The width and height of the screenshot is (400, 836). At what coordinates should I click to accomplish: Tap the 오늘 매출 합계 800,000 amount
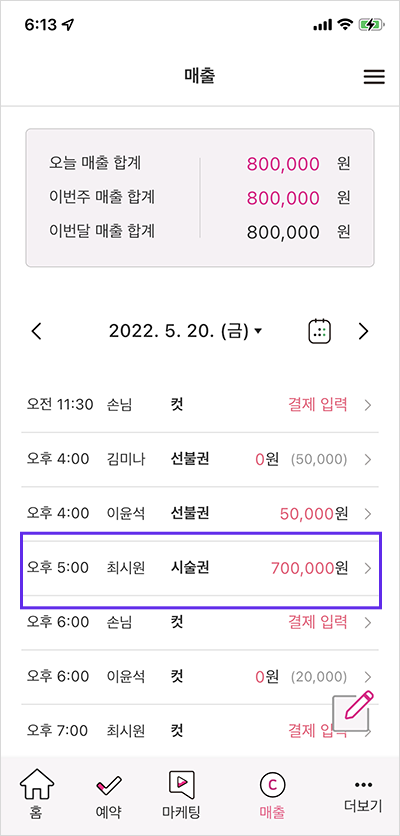click(x=283, y=164)
